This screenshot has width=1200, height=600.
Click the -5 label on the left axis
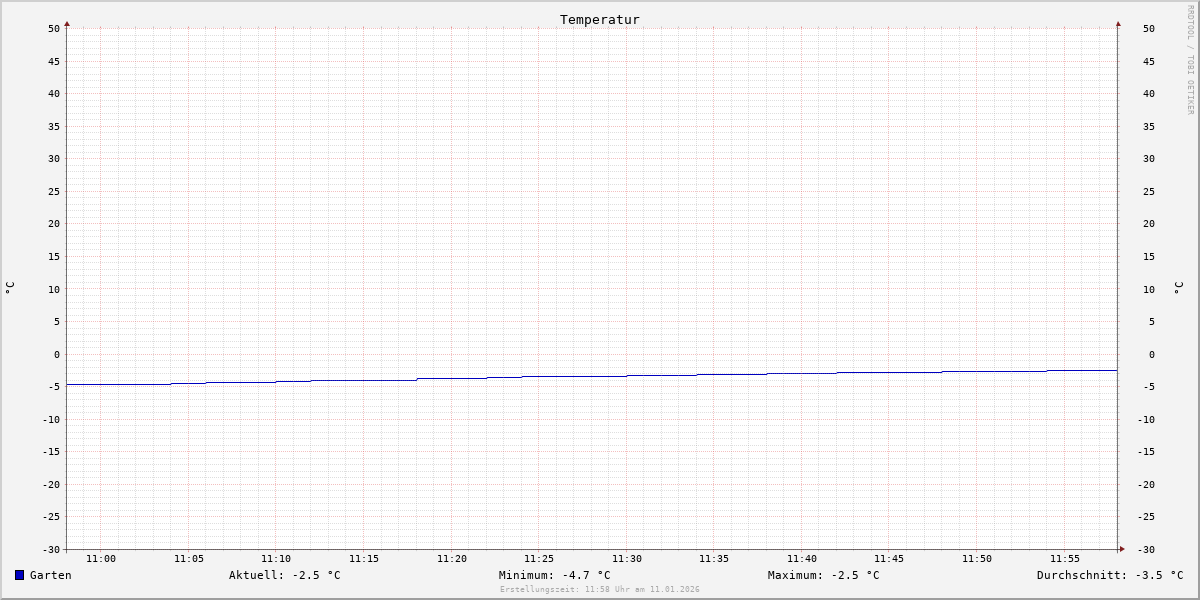54,387
